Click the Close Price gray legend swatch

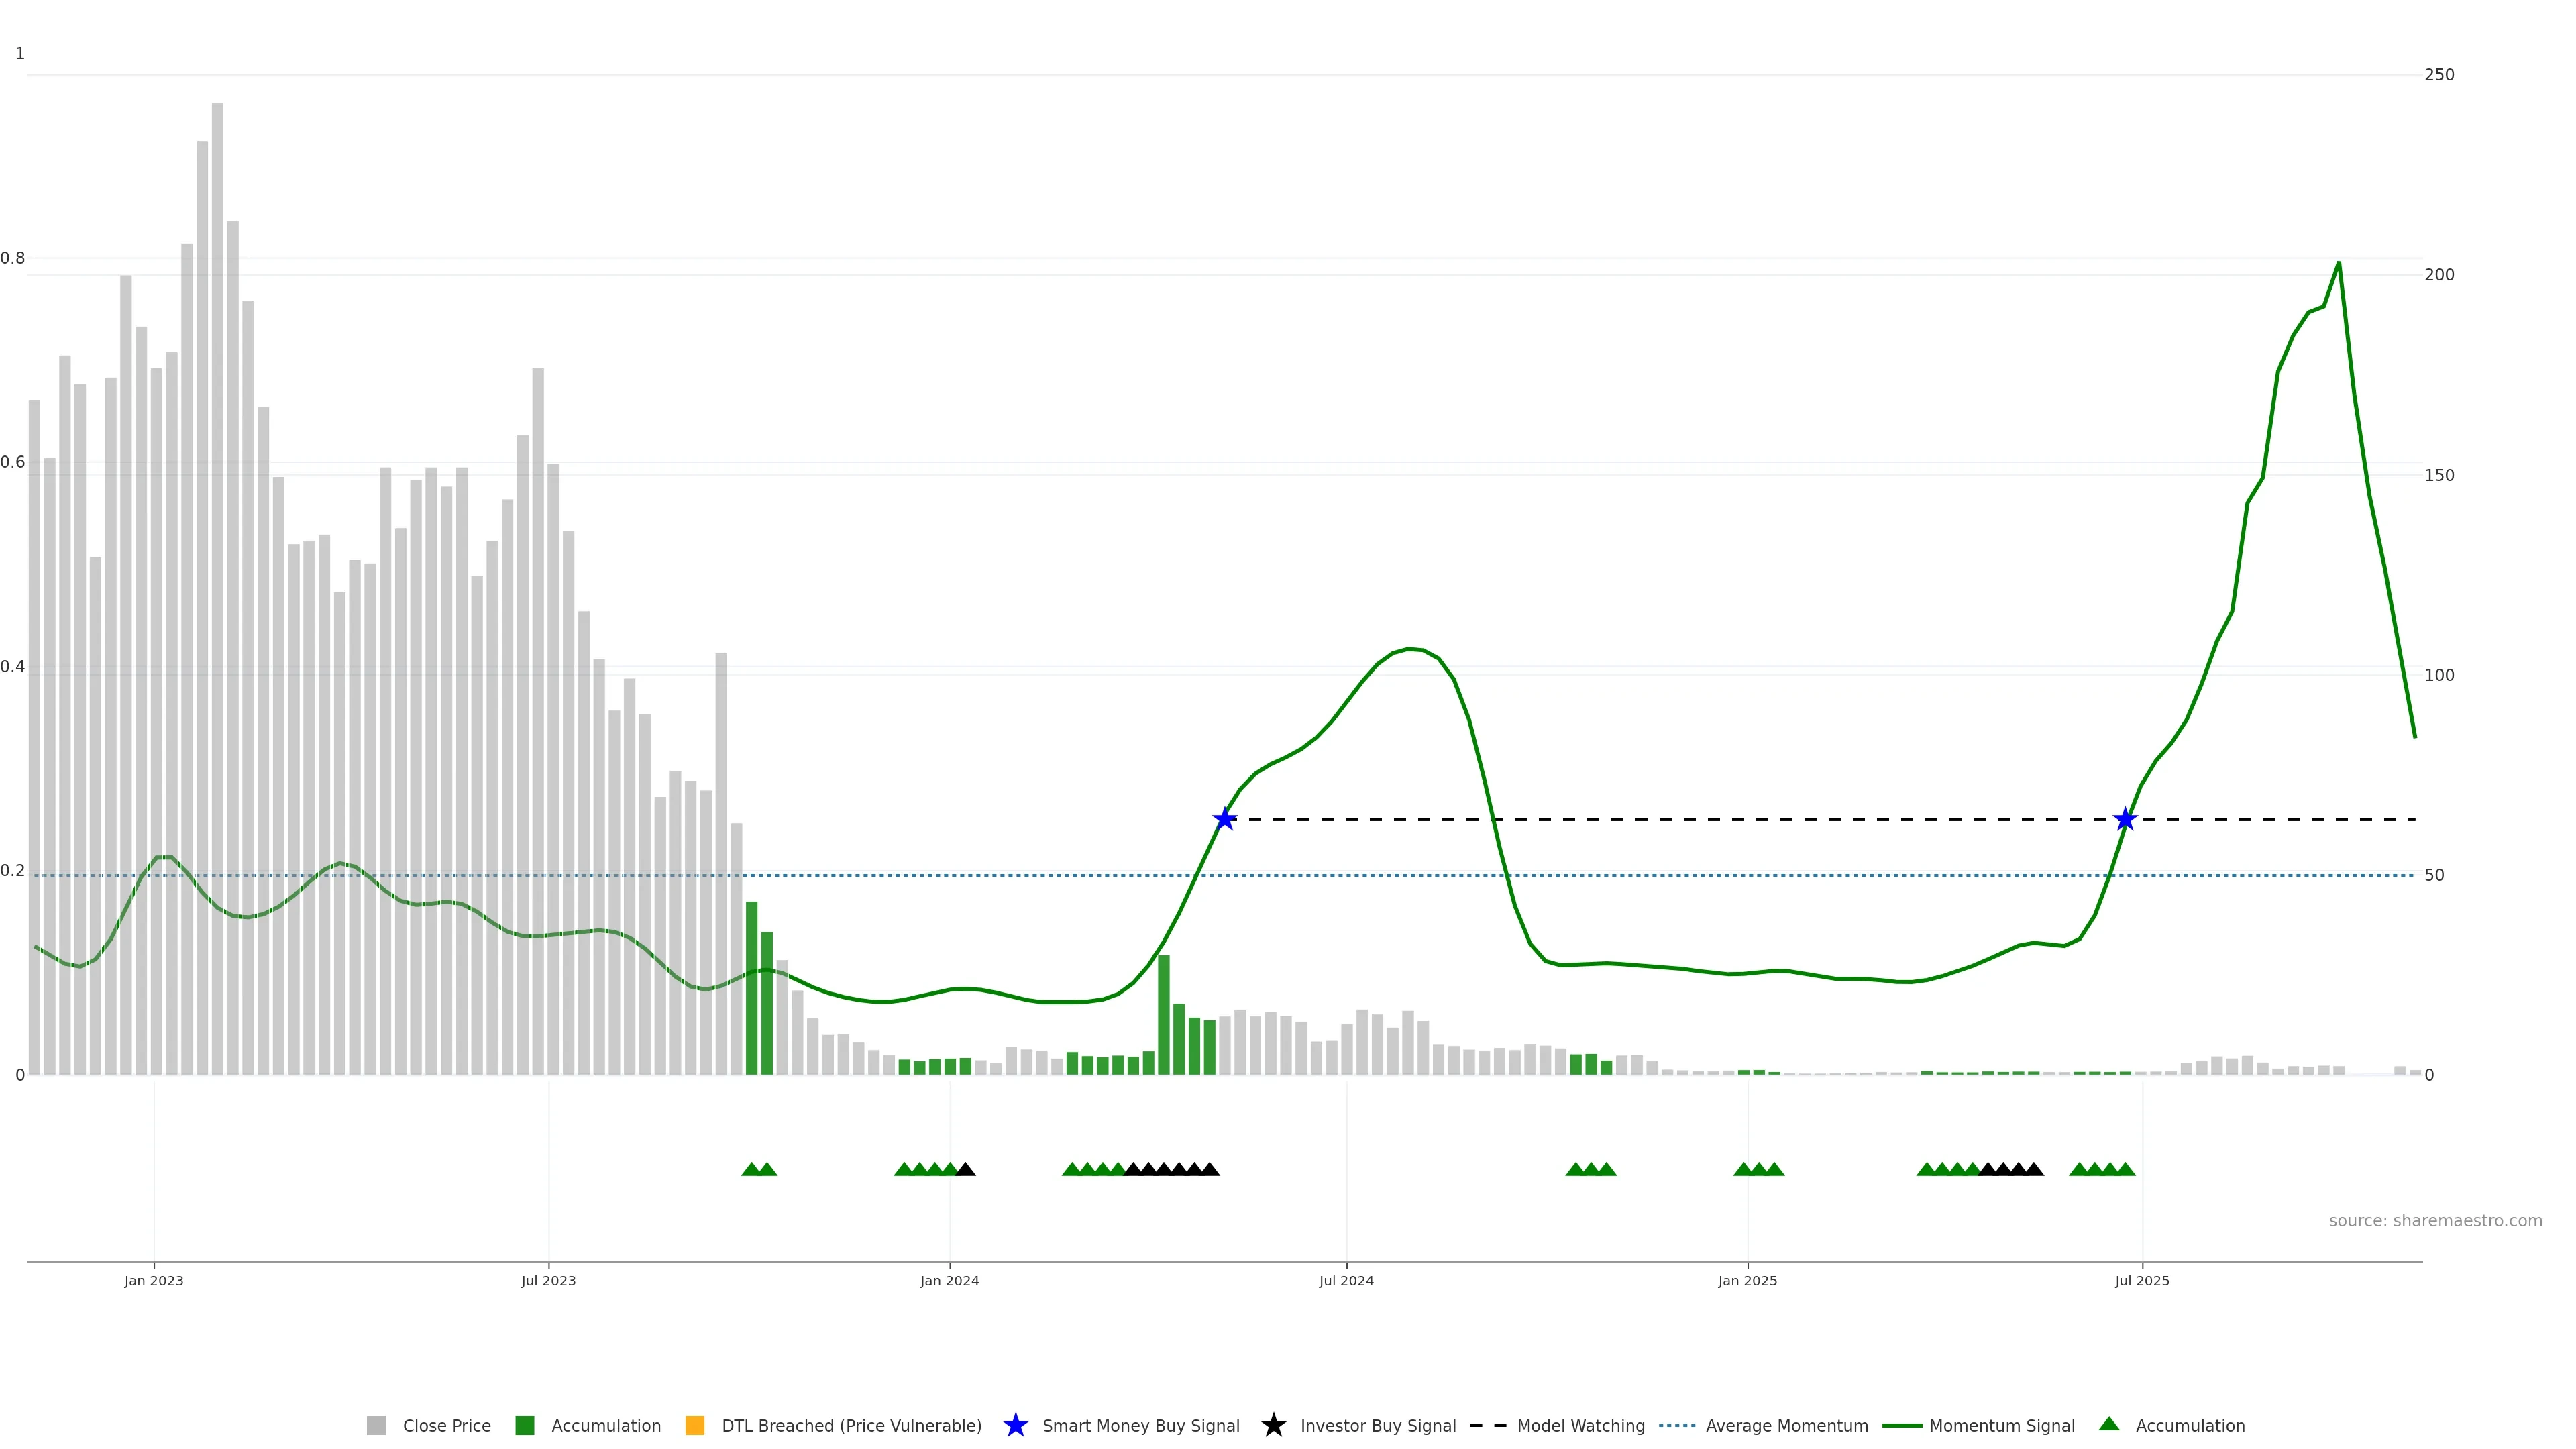pos(376,1425)
